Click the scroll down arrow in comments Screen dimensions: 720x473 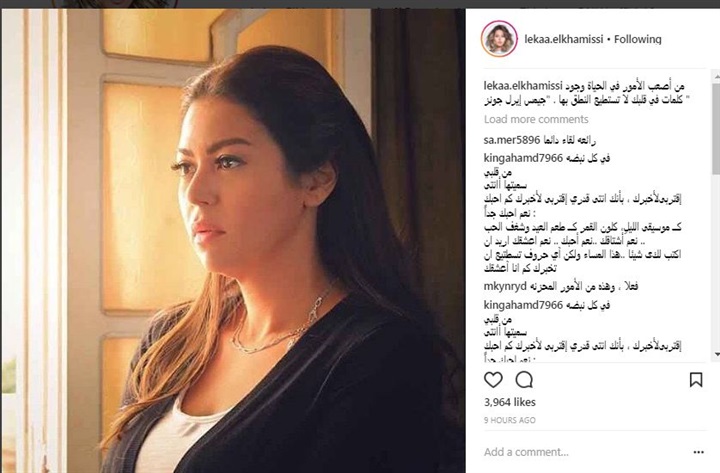pos(716,354)
